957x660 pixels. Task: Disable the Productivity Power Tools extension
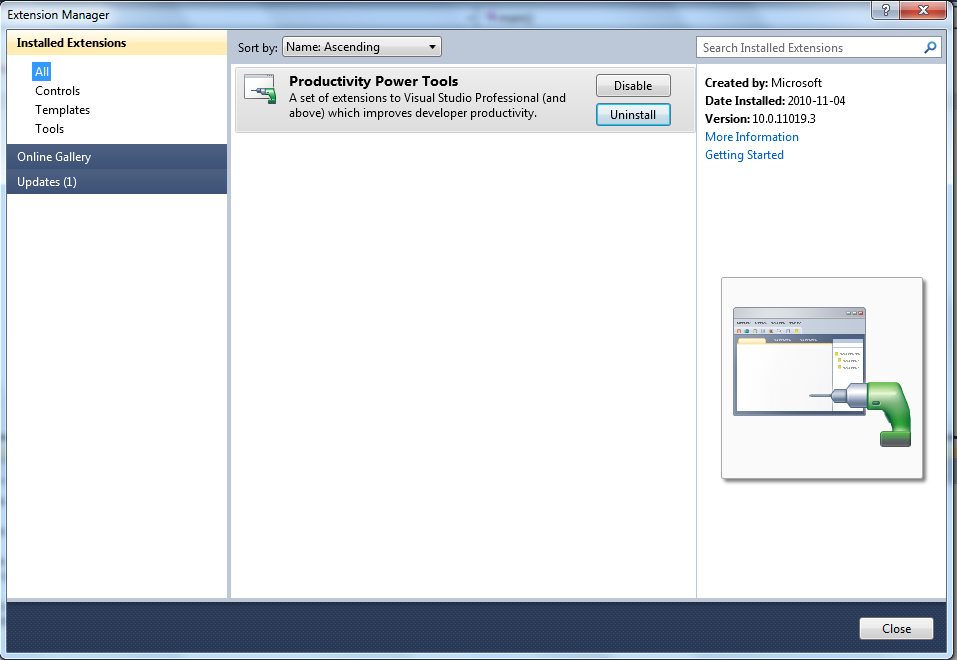[633, 86]
